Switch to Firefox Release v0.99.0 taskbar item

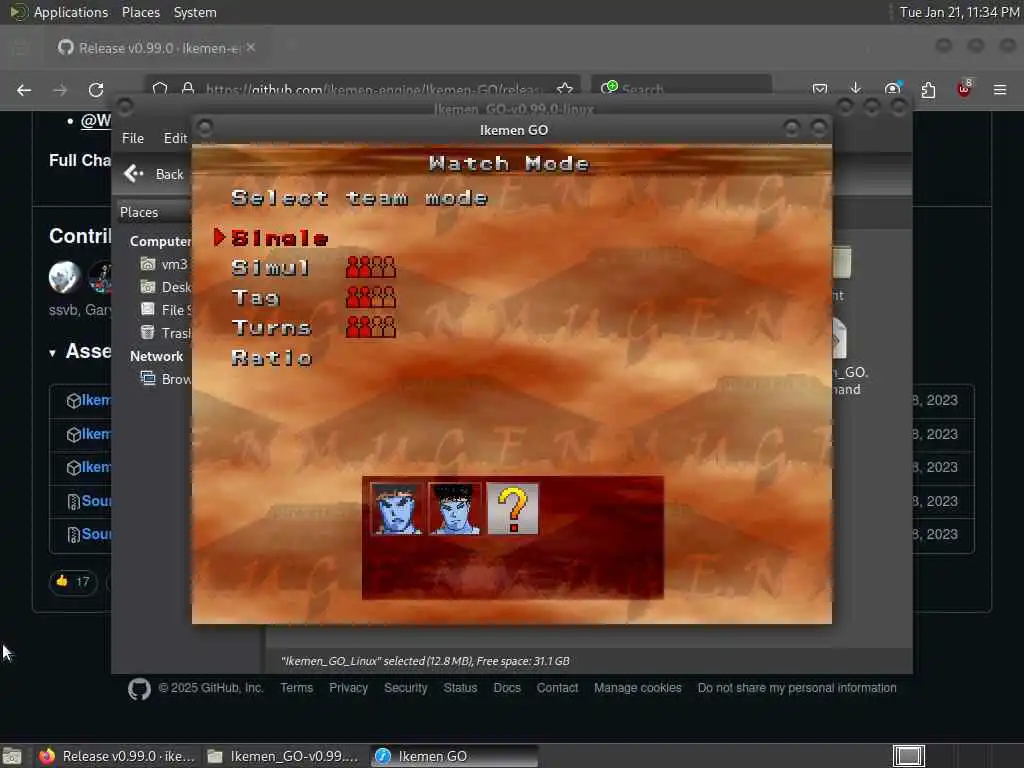click(x=117, y=756)
